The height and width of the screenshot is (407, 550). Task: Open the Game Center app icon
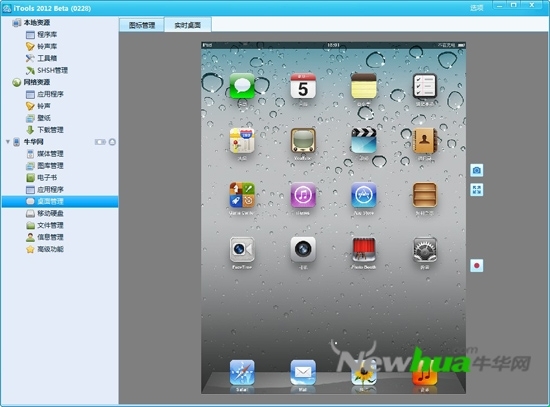242,195
